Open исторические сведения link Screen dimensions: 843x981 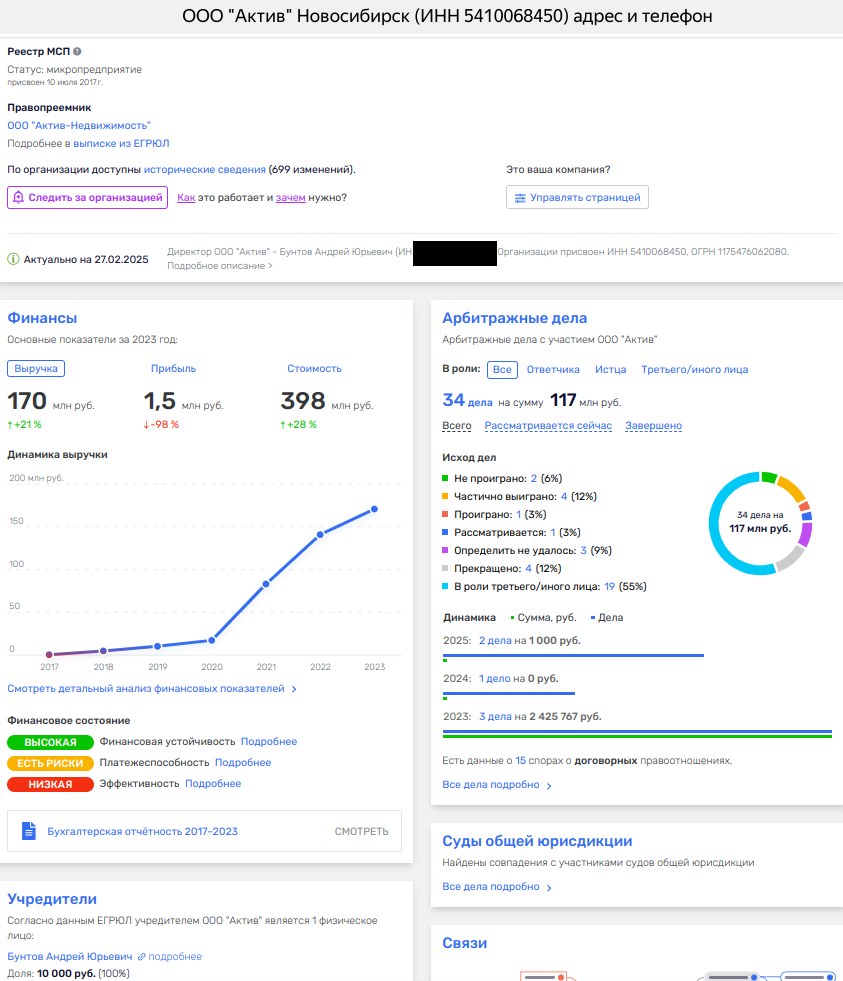coord(205,170)
